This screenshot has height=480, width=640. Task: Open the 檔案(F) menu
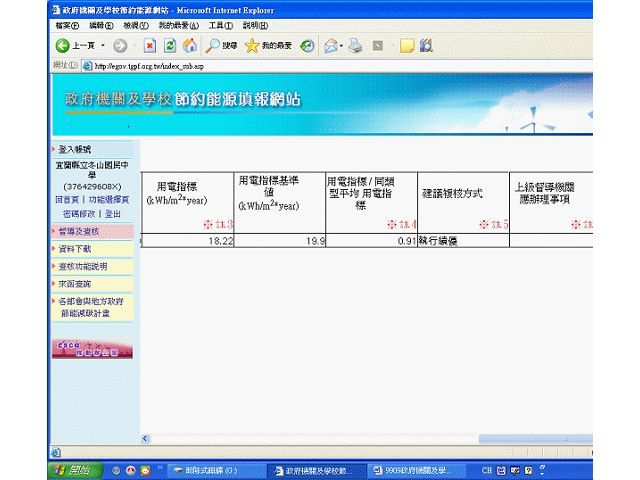point(68,25)
